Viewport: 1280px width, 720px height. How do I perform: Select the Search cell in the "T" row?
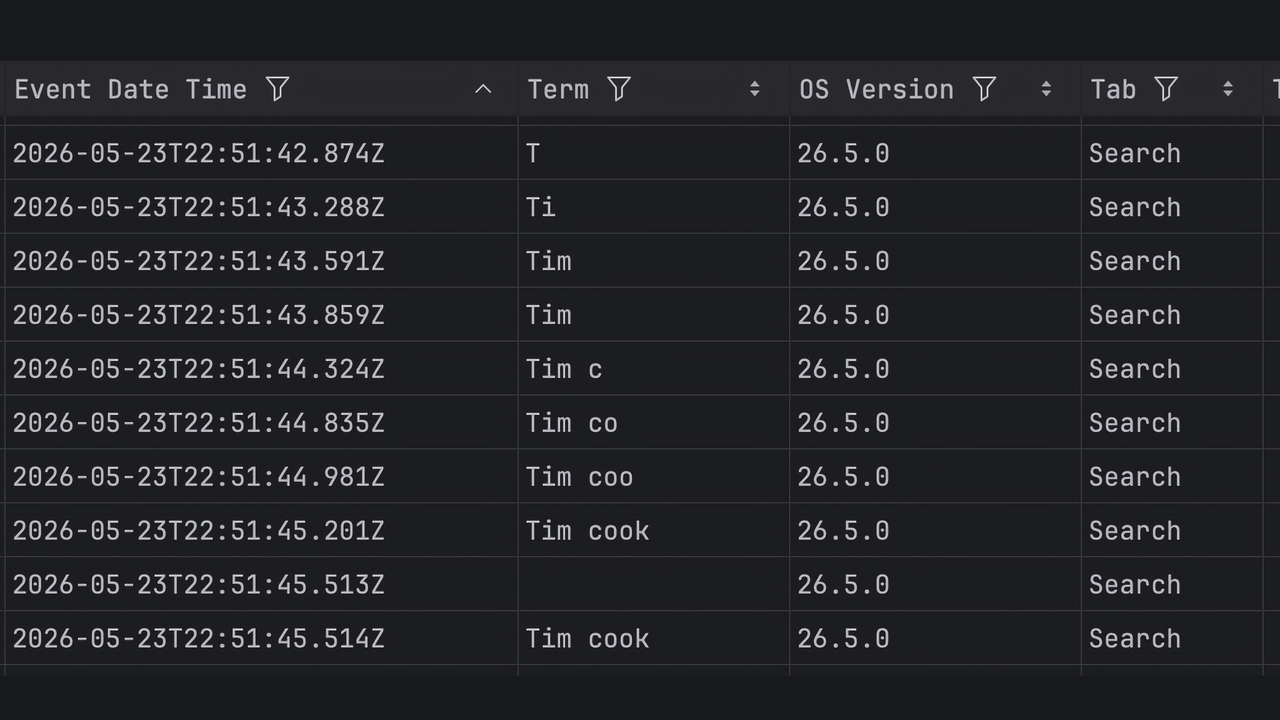(x=1172, y=153)
